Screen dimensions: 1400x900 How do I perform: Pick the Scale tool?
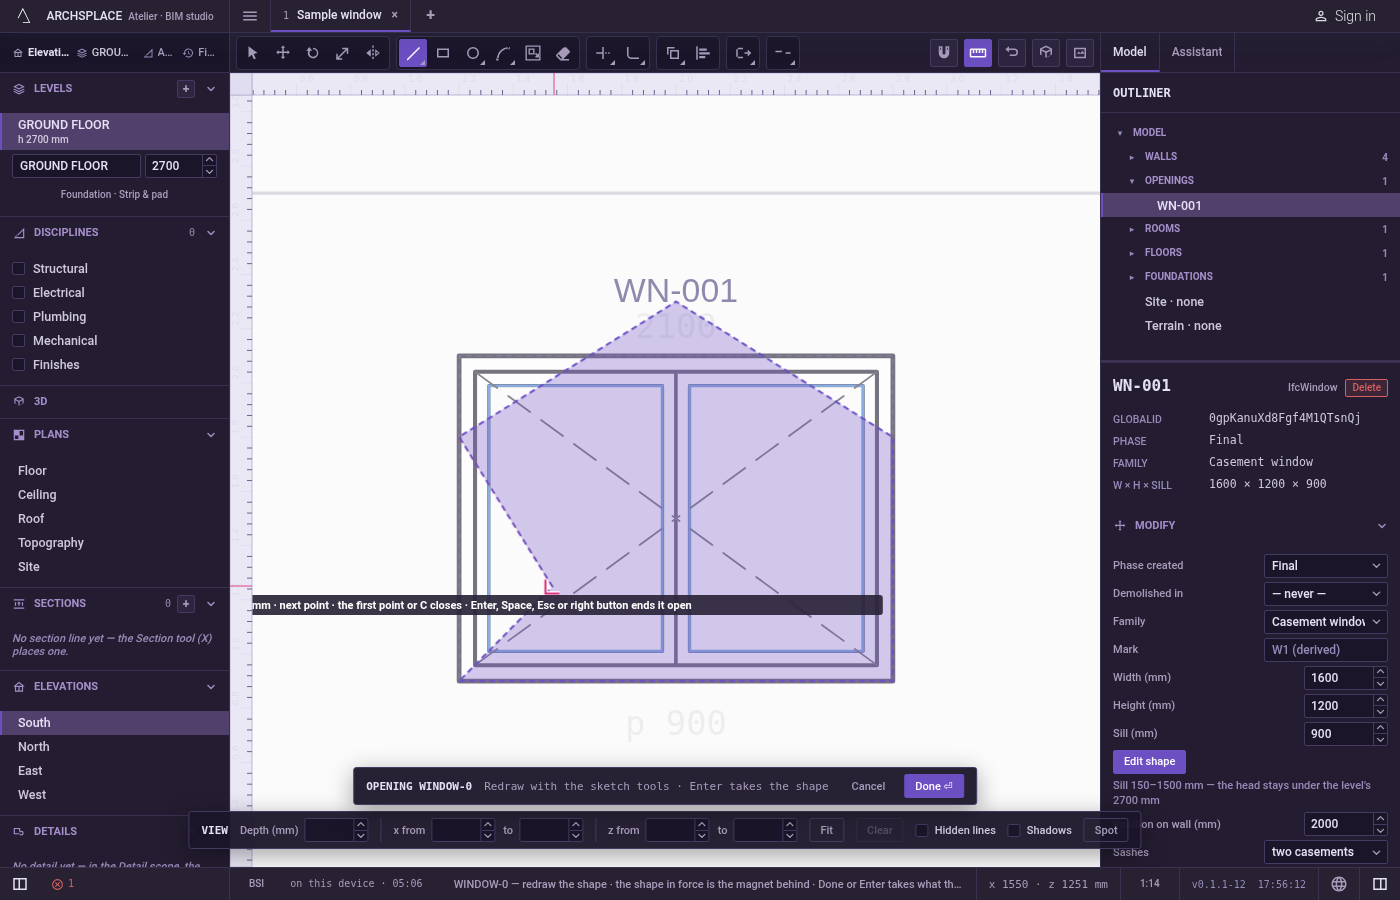[x=343, y=53]
